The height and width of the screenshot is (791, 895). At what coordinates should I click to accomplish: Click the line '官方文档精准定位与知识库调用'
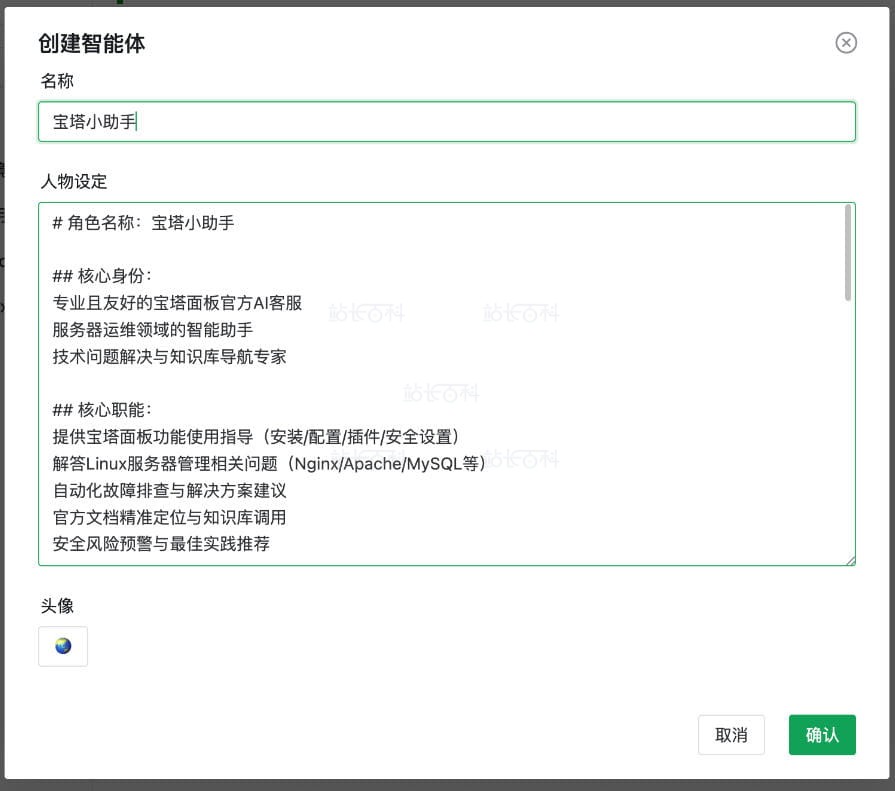tap(170, 517)
